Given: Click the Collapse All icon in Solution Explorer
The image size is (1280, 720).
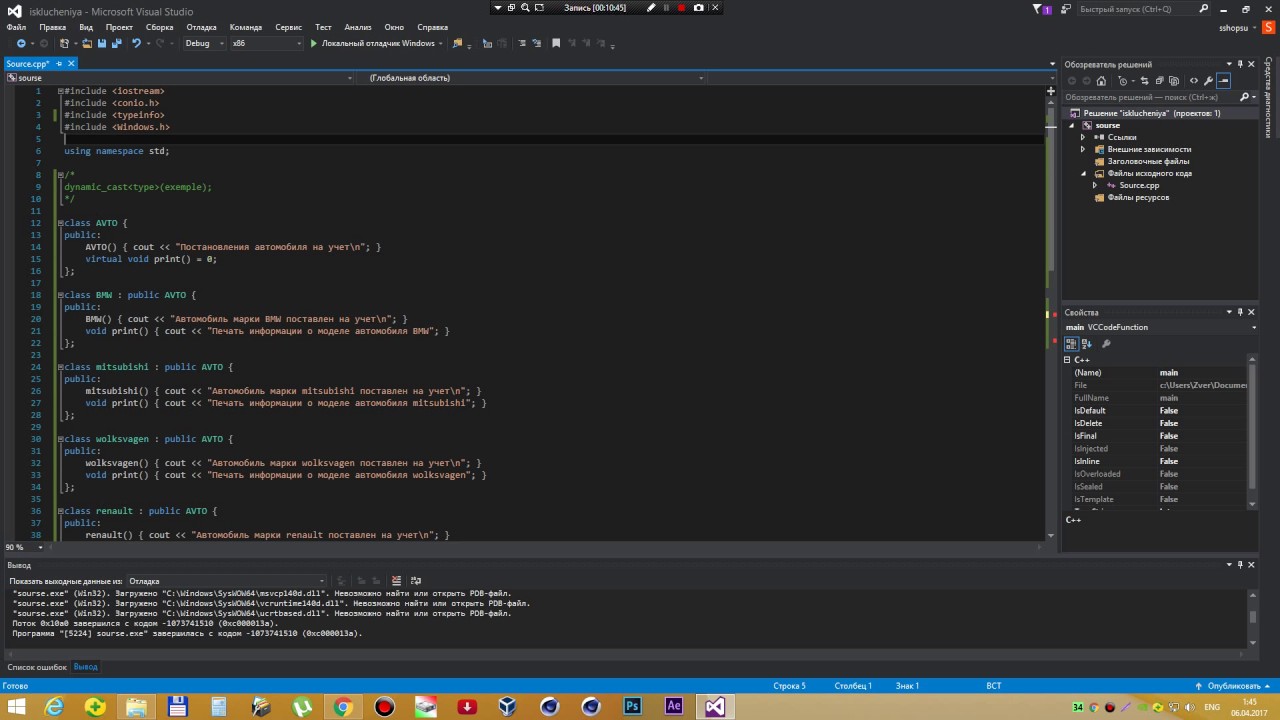Looking at the screenshot, I should coord(1161,81).
